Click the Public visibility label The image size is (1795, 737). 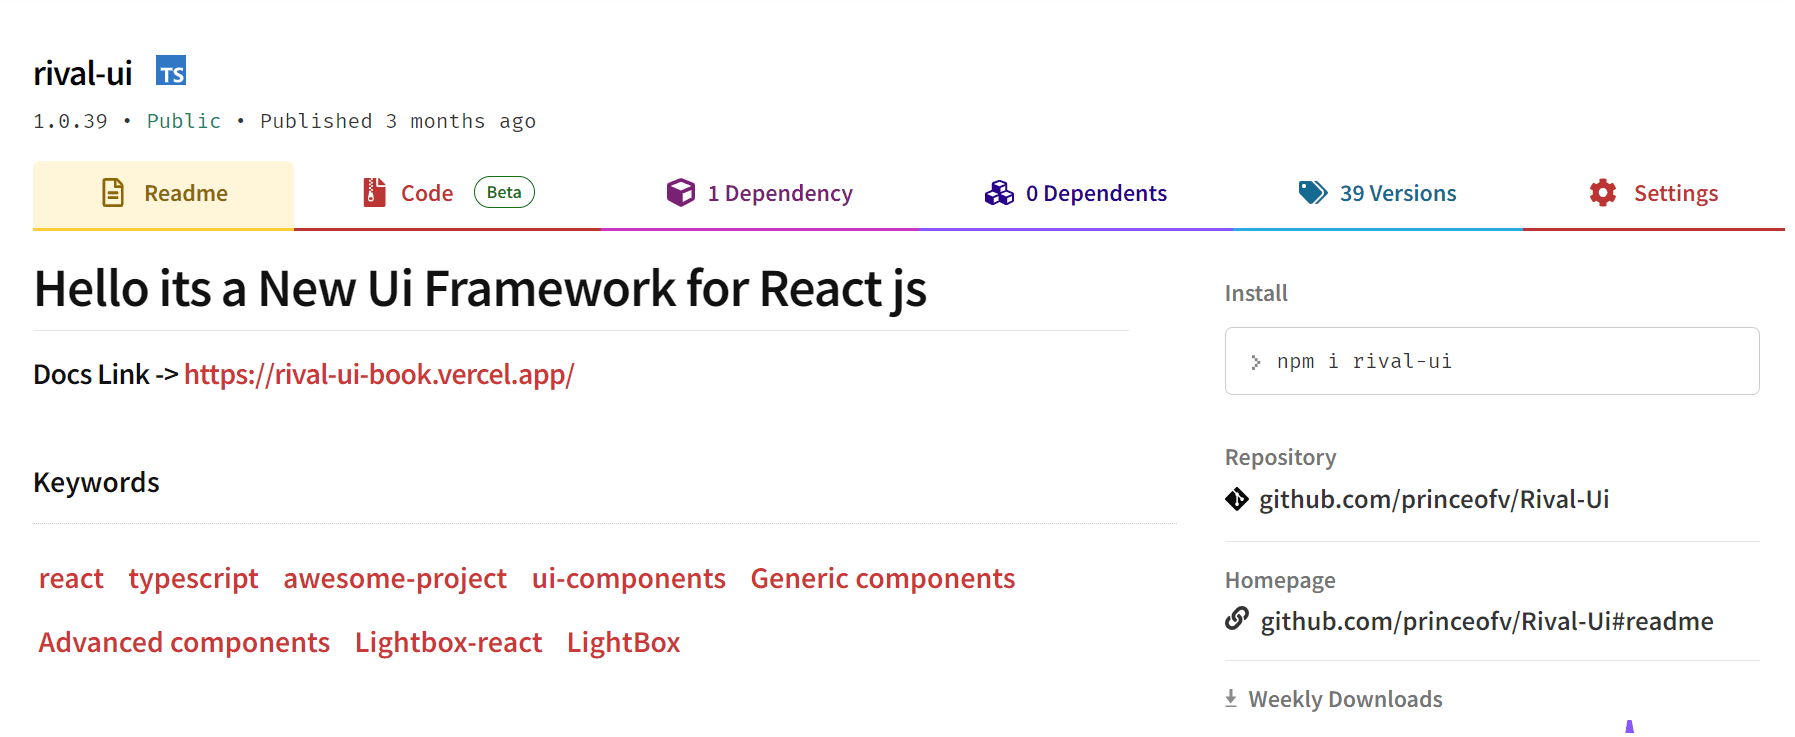click(184, 121)
